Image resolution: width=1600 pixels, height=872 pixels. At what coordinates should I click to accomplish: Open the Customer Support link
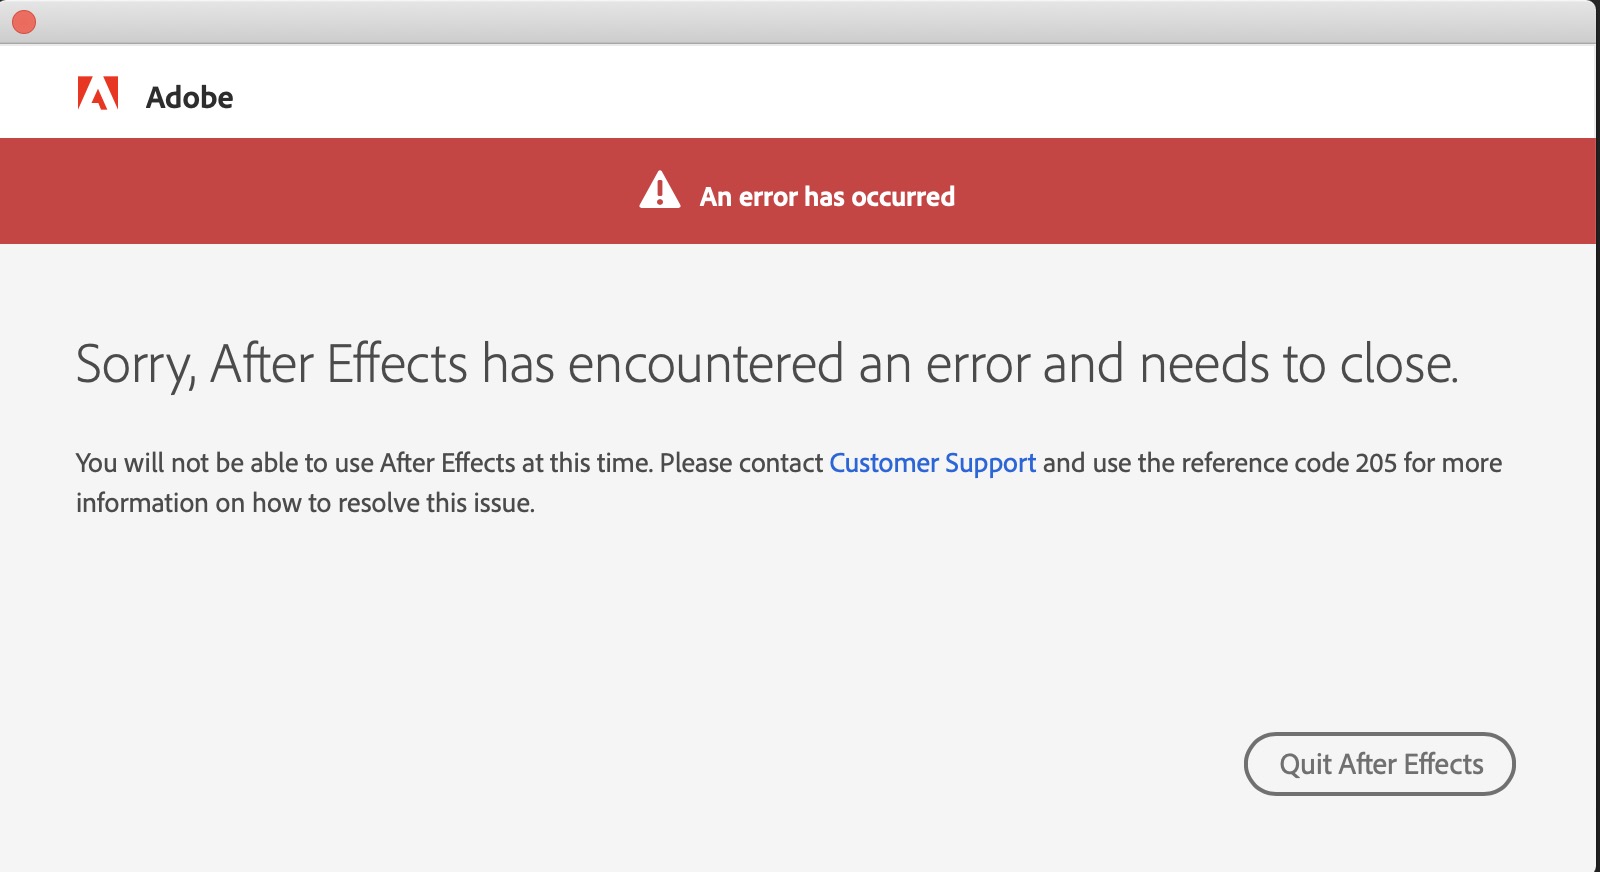[x=932, y=463]
